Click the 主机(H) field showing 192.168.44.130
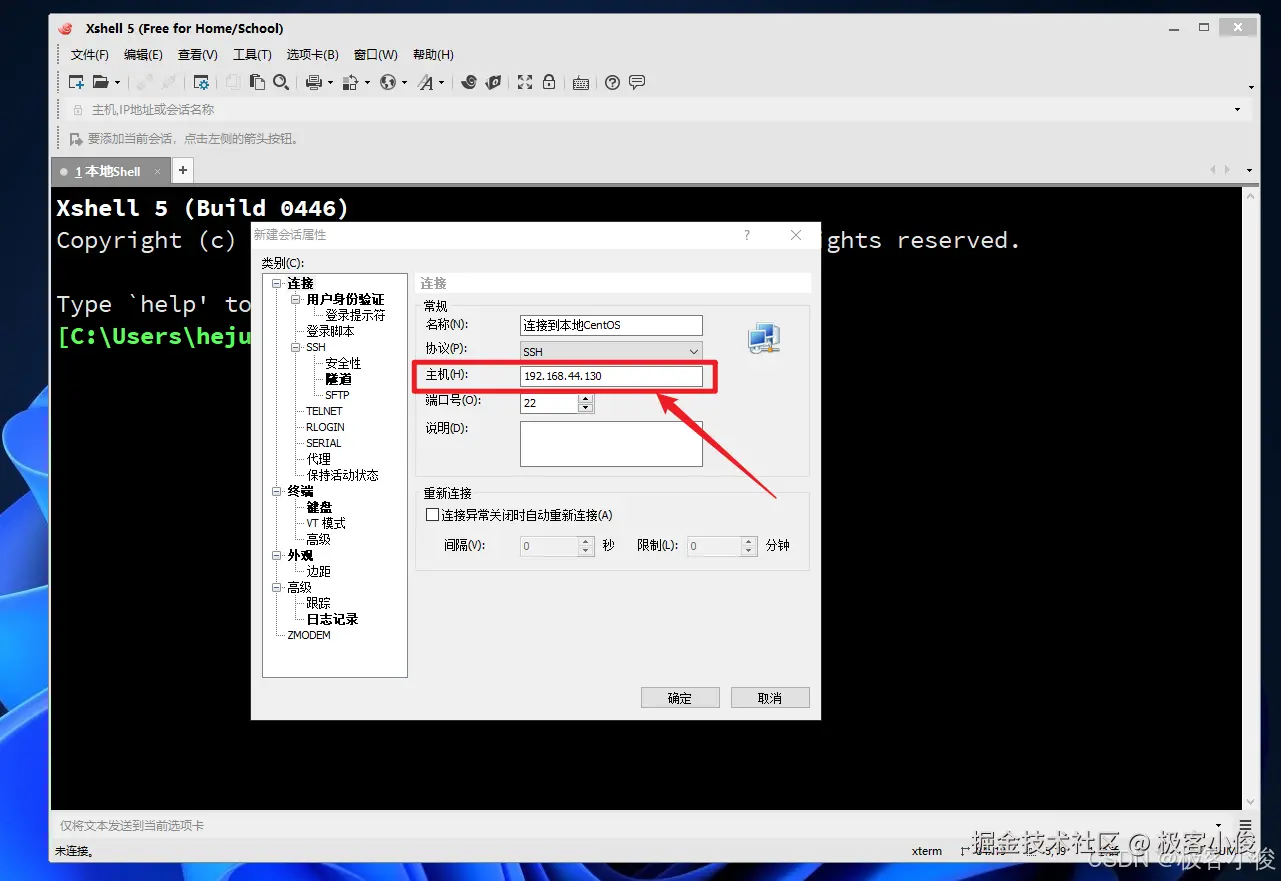1281x881 pixels. tap(611, 376)
